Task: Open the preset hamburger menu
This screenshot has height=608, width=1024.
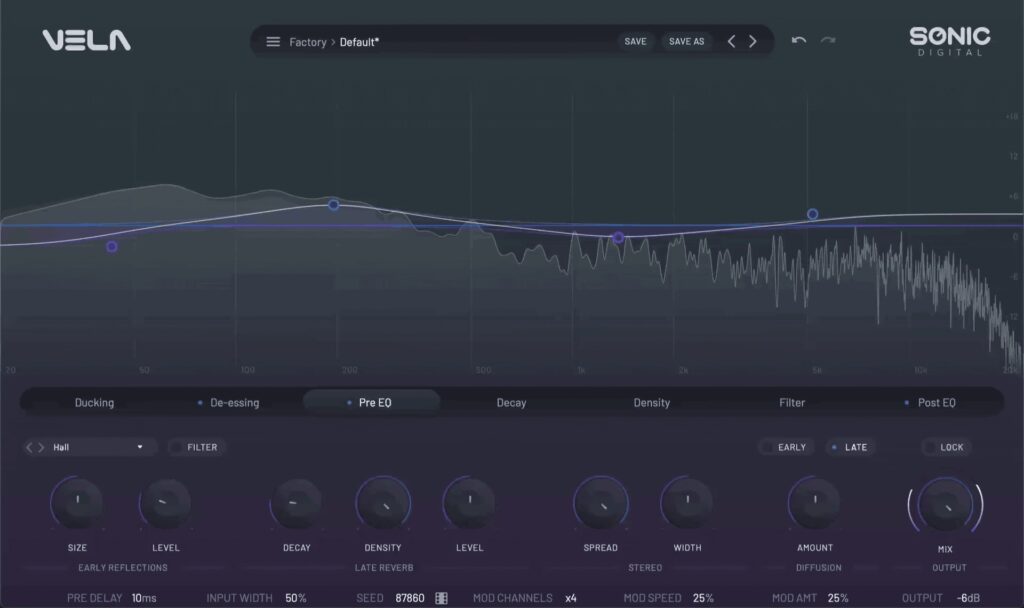Action: [273, 42]
